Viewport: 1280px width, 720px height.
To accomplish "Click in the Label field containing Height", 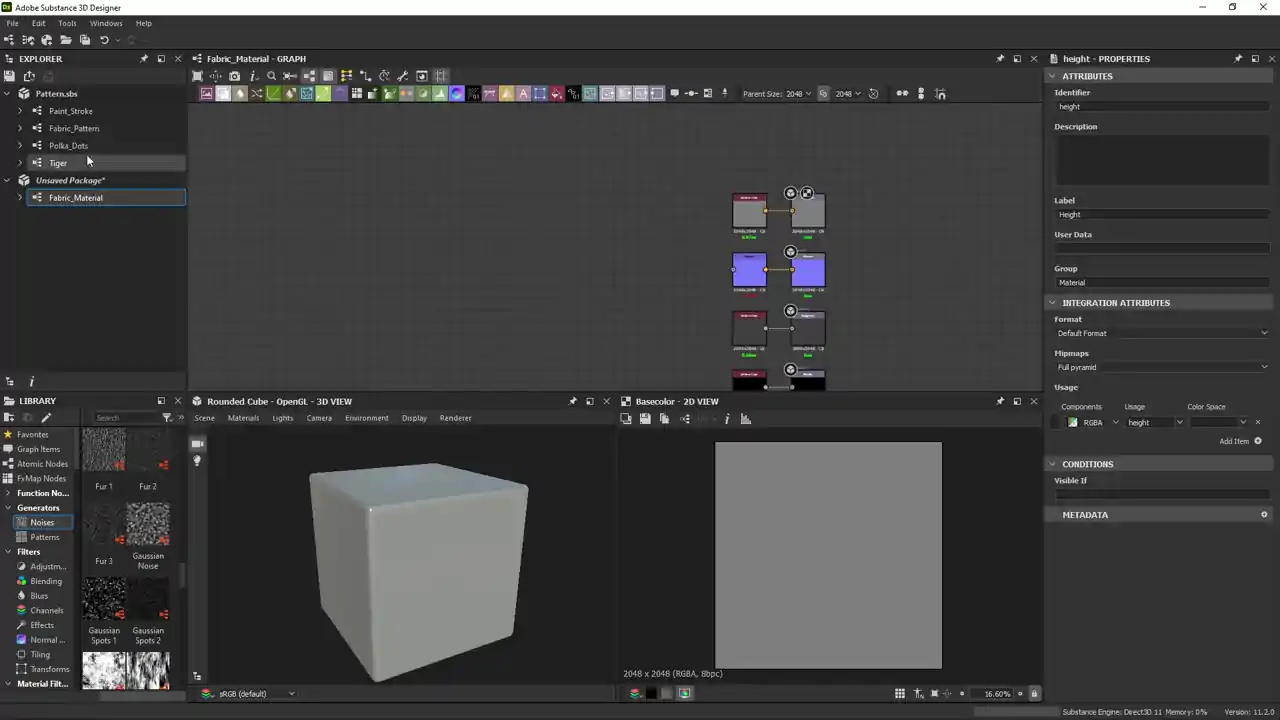I will coord(1161,215).
